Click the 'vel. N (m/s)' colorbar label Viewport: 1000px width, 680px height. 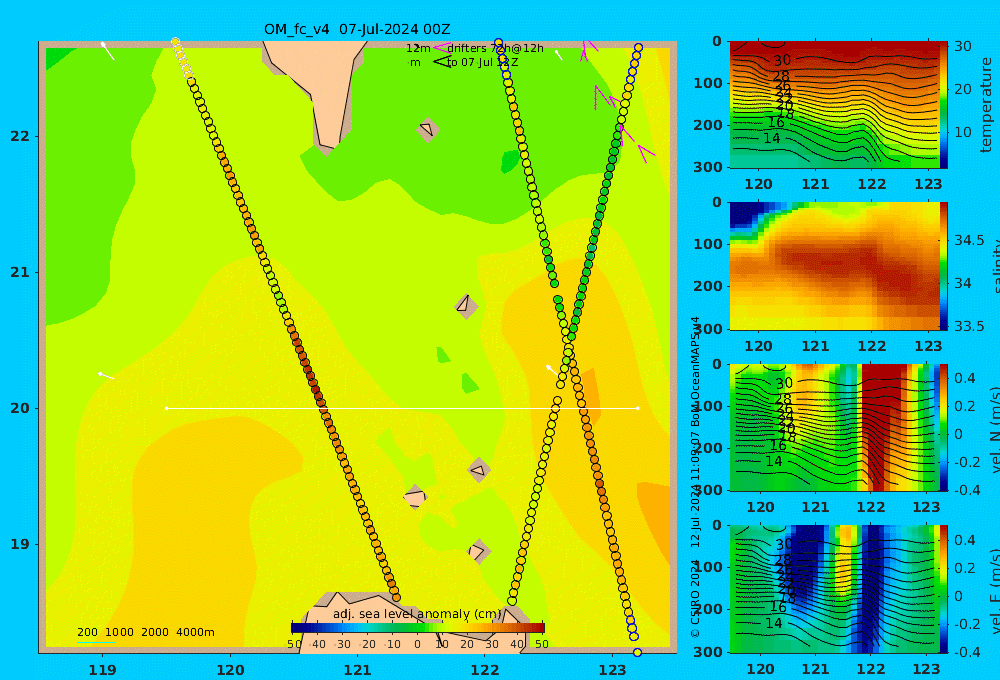click(995, 430)
